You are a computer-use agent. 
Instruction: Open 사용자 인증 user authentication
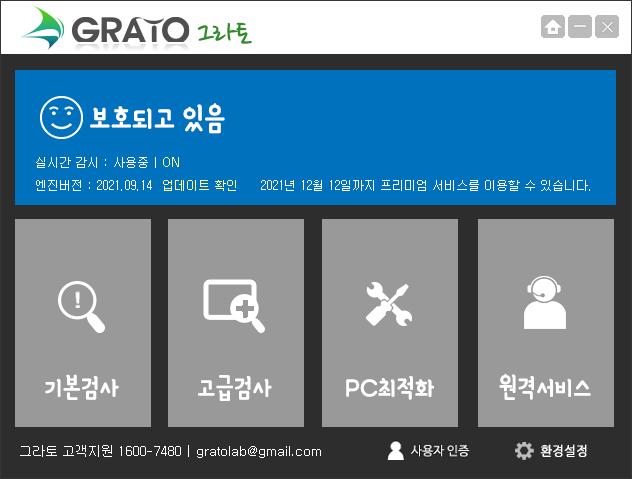[x=440, y=451]
